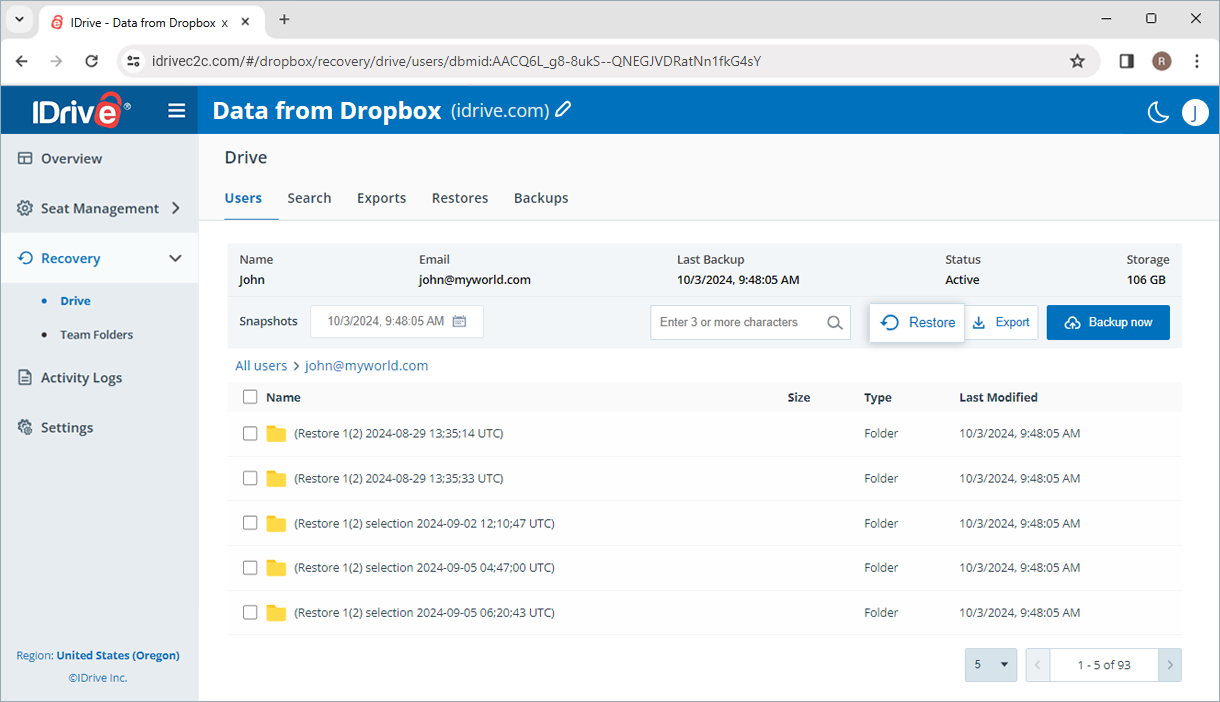This screenshot has width=1220, height=702.
Task: Click the Restore button
Action: tap(917, 322)
